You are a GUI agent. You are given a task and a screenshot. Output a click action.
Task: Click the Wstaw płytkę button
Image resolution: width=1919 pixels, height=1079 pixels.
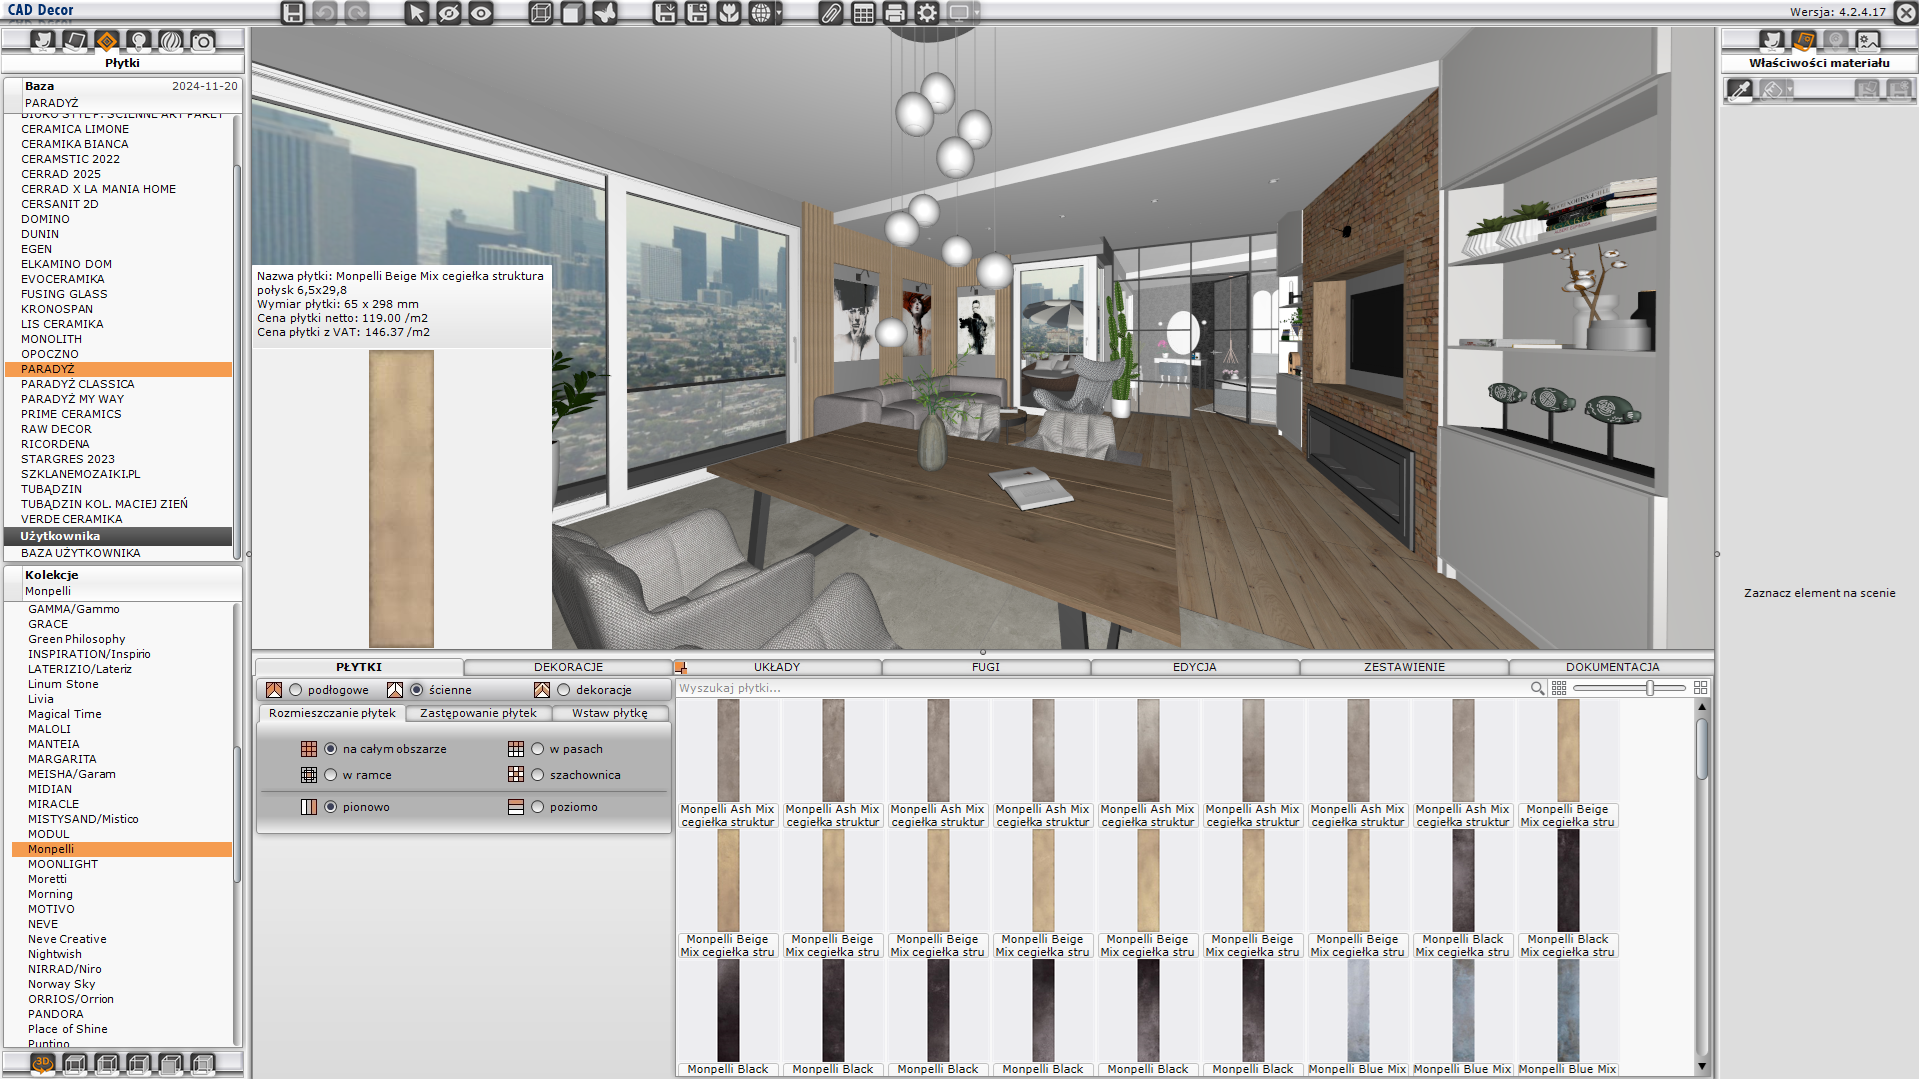click(609, 713)
